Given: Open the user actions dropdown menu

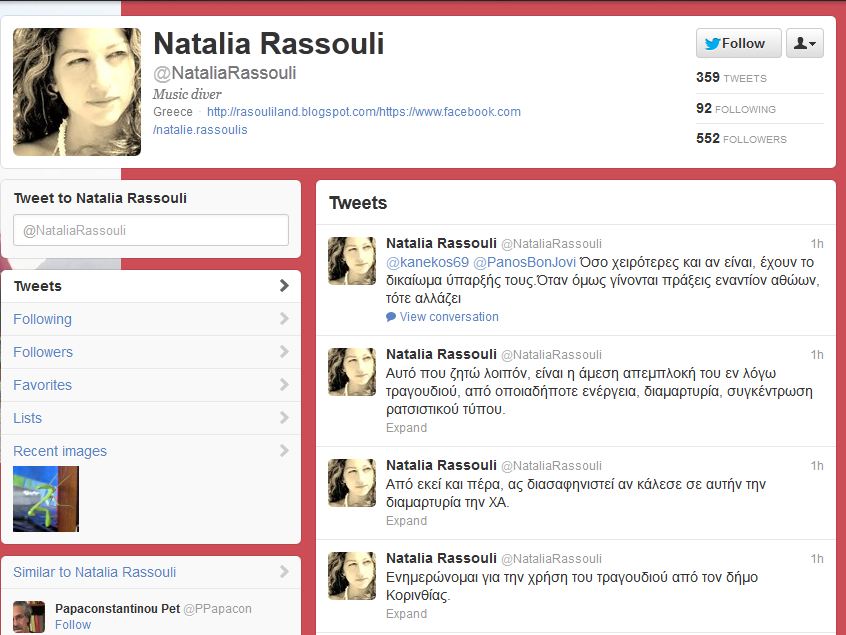Looking at the screenshot, I should (805, 43).
